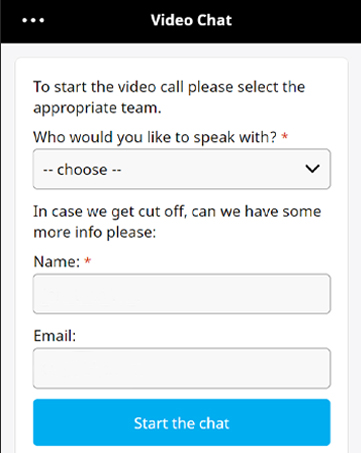
Task: Select the "-- choose --" placeholder text
Action: click(x=82, y=170)
